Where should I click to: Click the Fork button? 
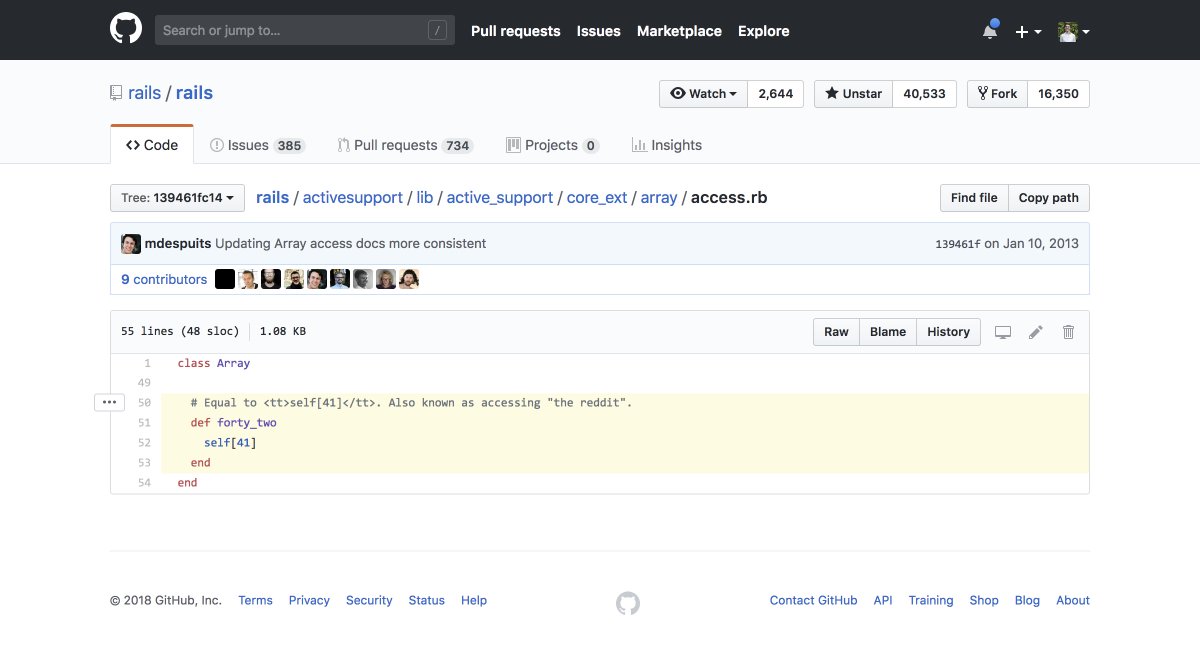tap(997, 94)
